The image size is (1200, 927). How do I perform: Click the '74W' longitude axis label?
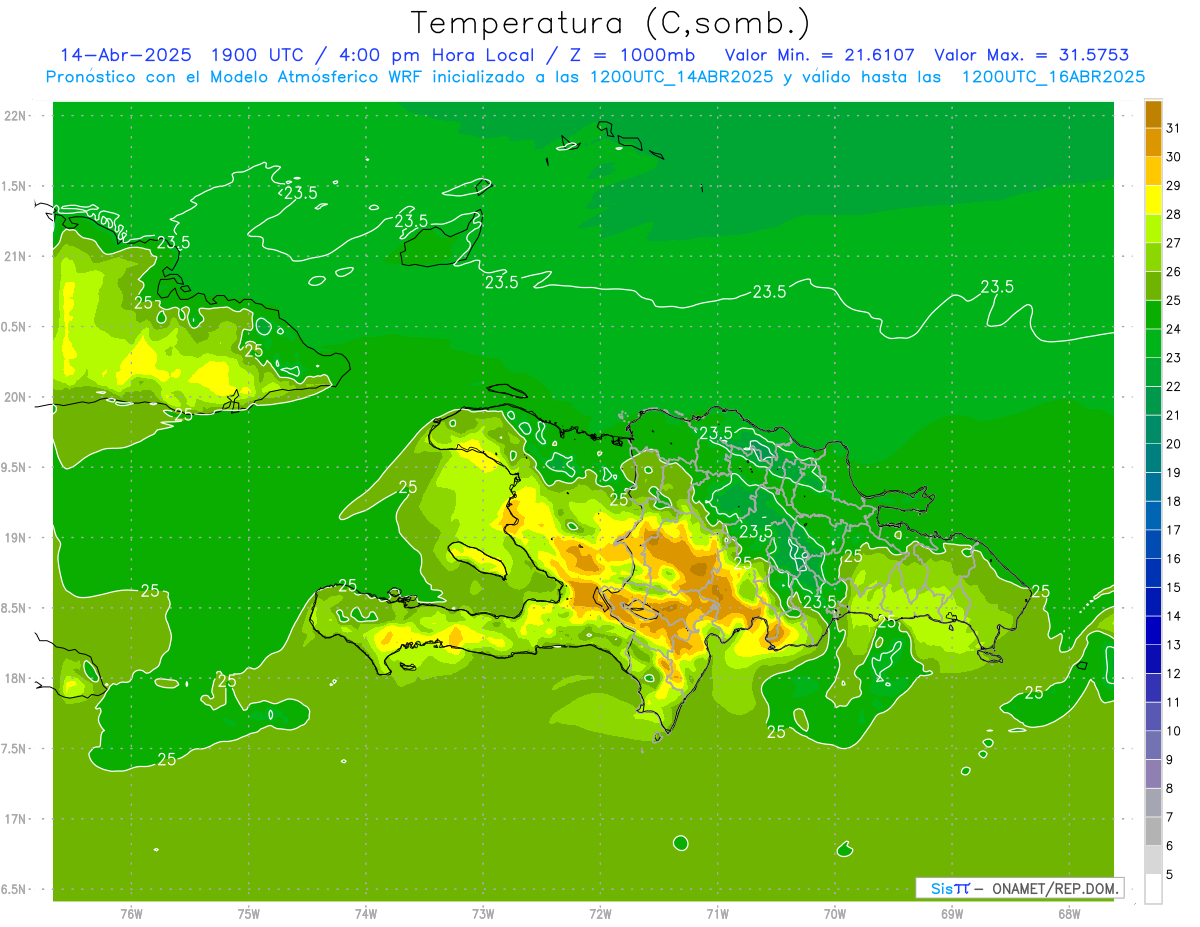click(366, 913)
